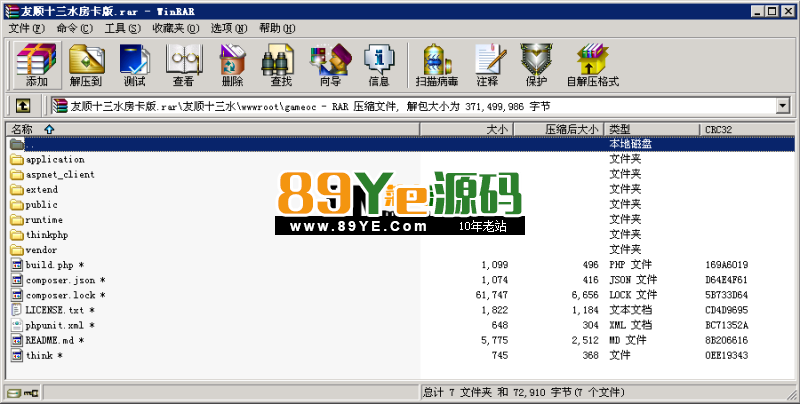800x404 pixels.
Task: Click the Protect (保护) shield icon
Action: coord(536,65)
